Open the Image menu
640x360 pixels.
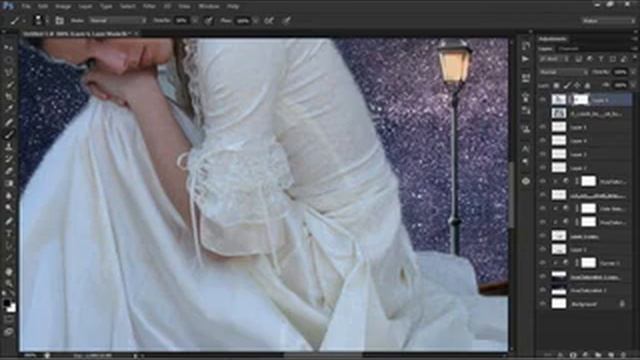pyautogui.click(x=63, y=7)
